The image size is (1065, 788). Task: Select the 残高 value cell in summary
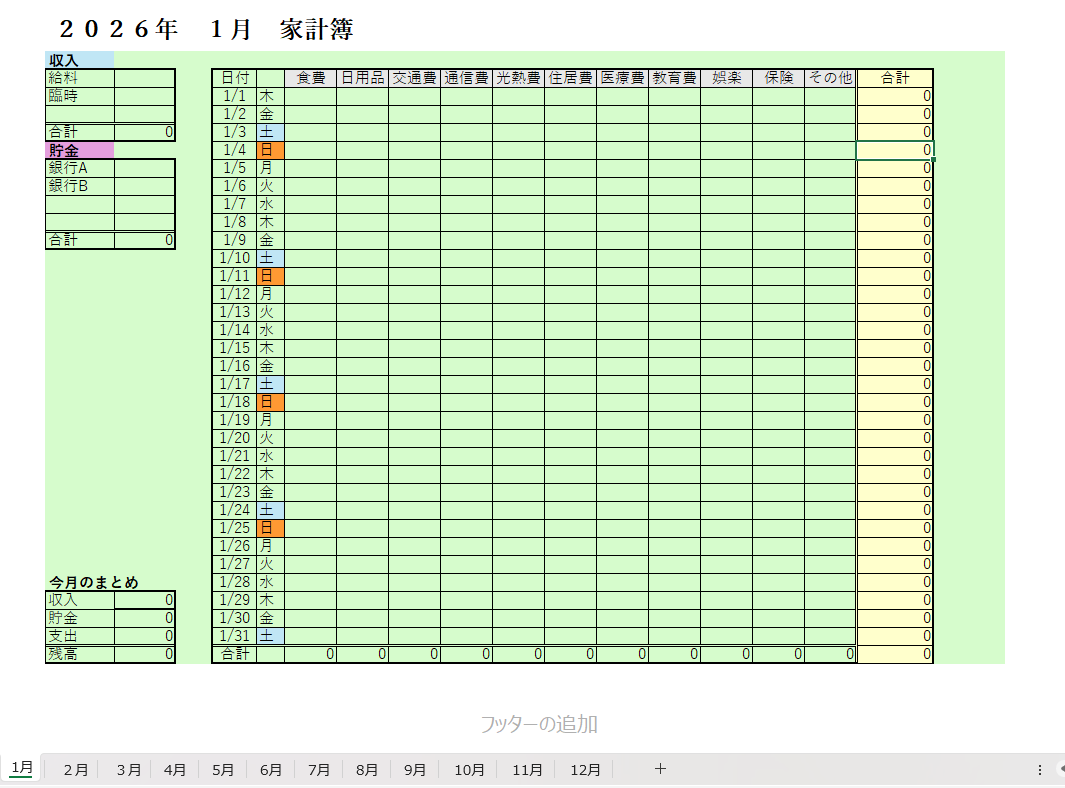tap(145, 654)
